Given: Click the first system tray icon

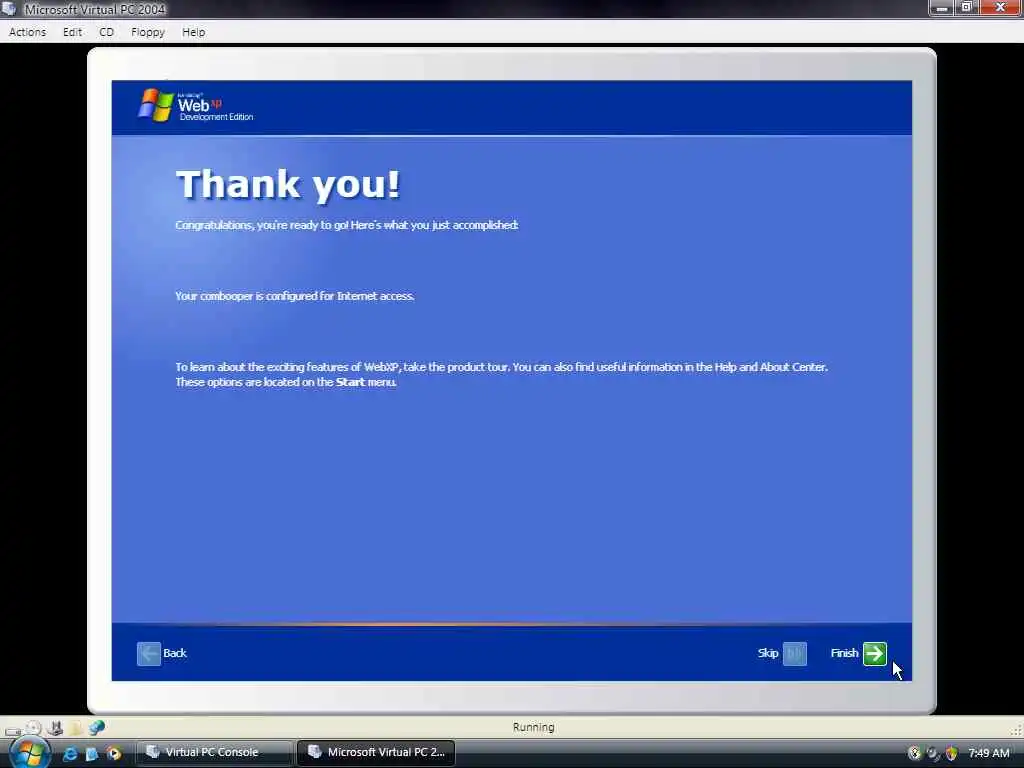Looking at the screenshot, I should 915,754.
